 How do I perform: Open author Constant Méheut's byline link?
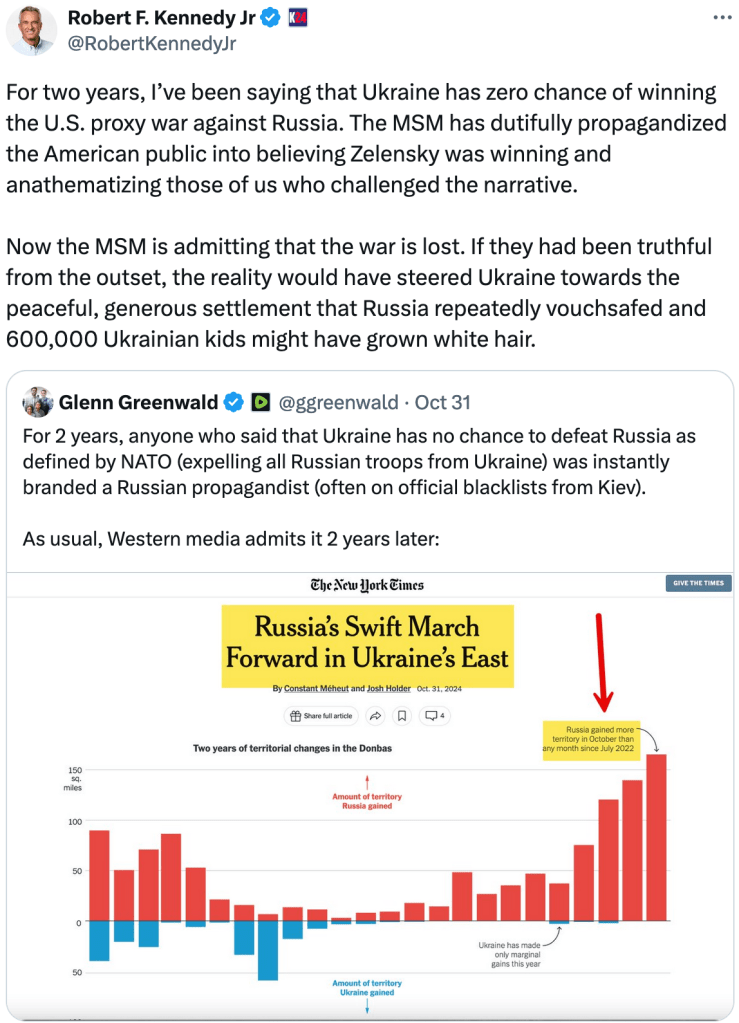pyautogui.click(x=316, y=689)
